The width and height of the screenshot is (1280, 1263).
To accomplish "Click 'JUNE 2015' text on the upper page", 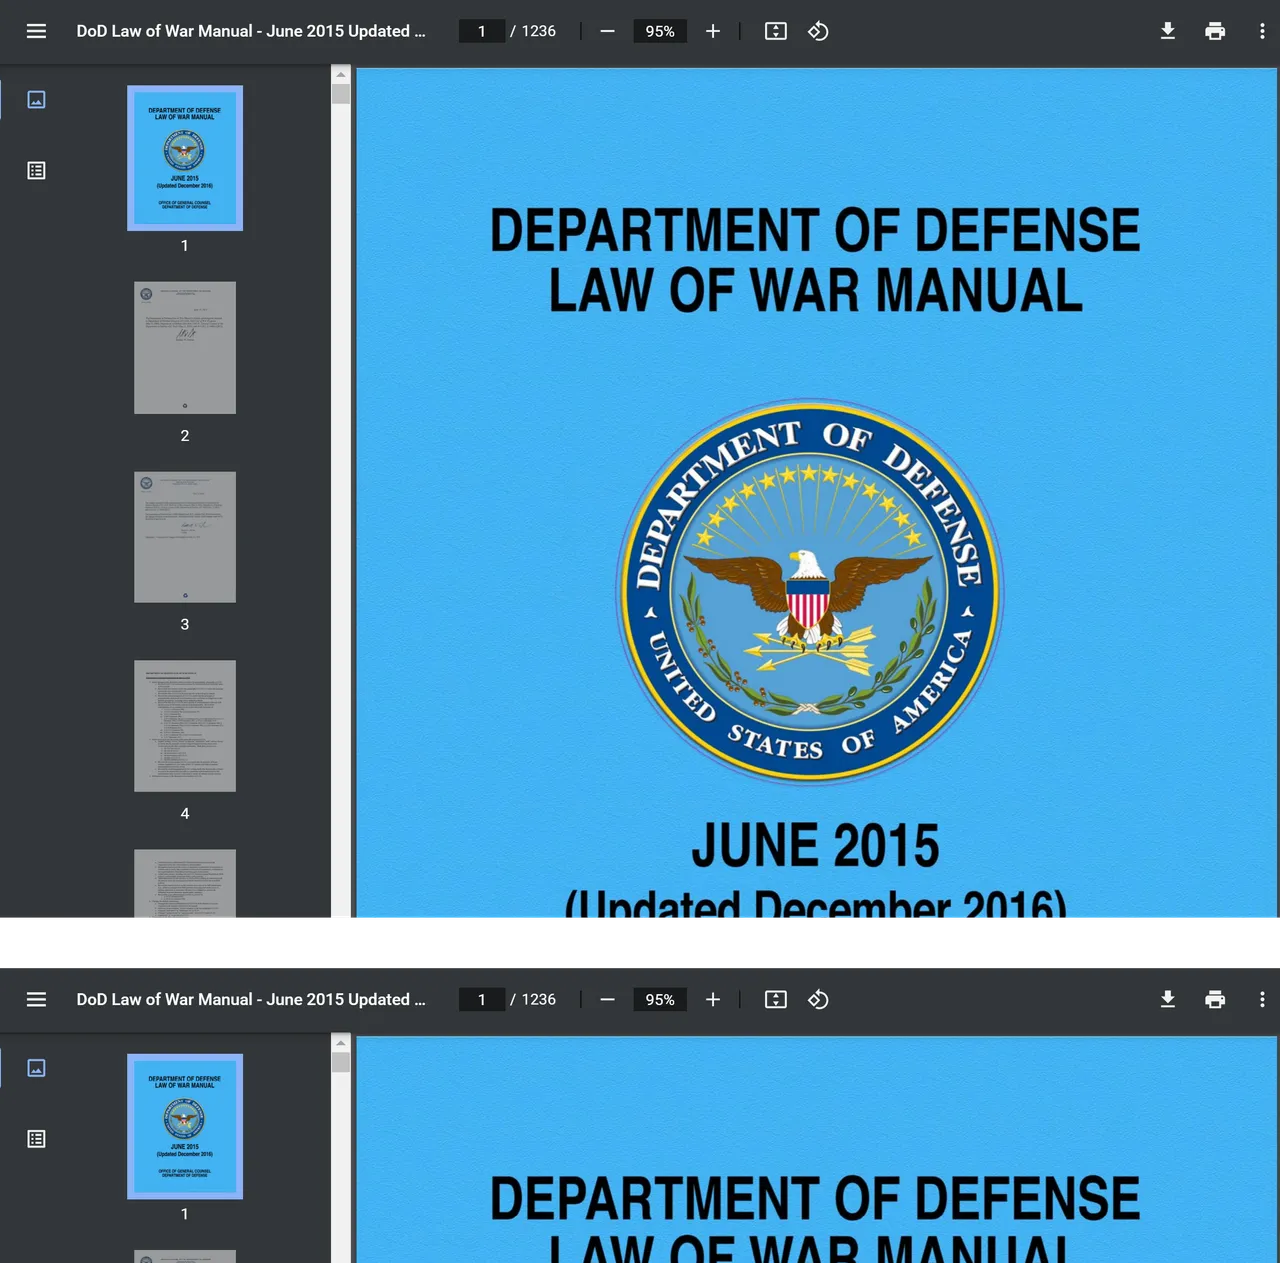I will [815, 846].
